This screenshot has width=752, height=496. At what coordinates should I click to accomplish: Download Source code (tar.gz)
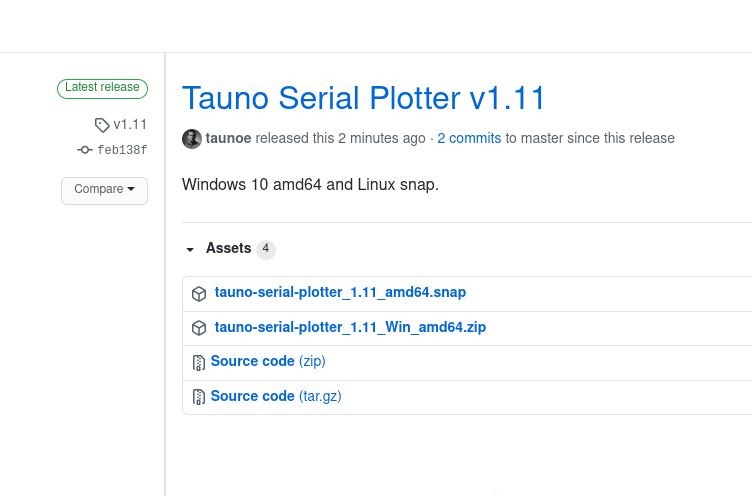(276, 396)
